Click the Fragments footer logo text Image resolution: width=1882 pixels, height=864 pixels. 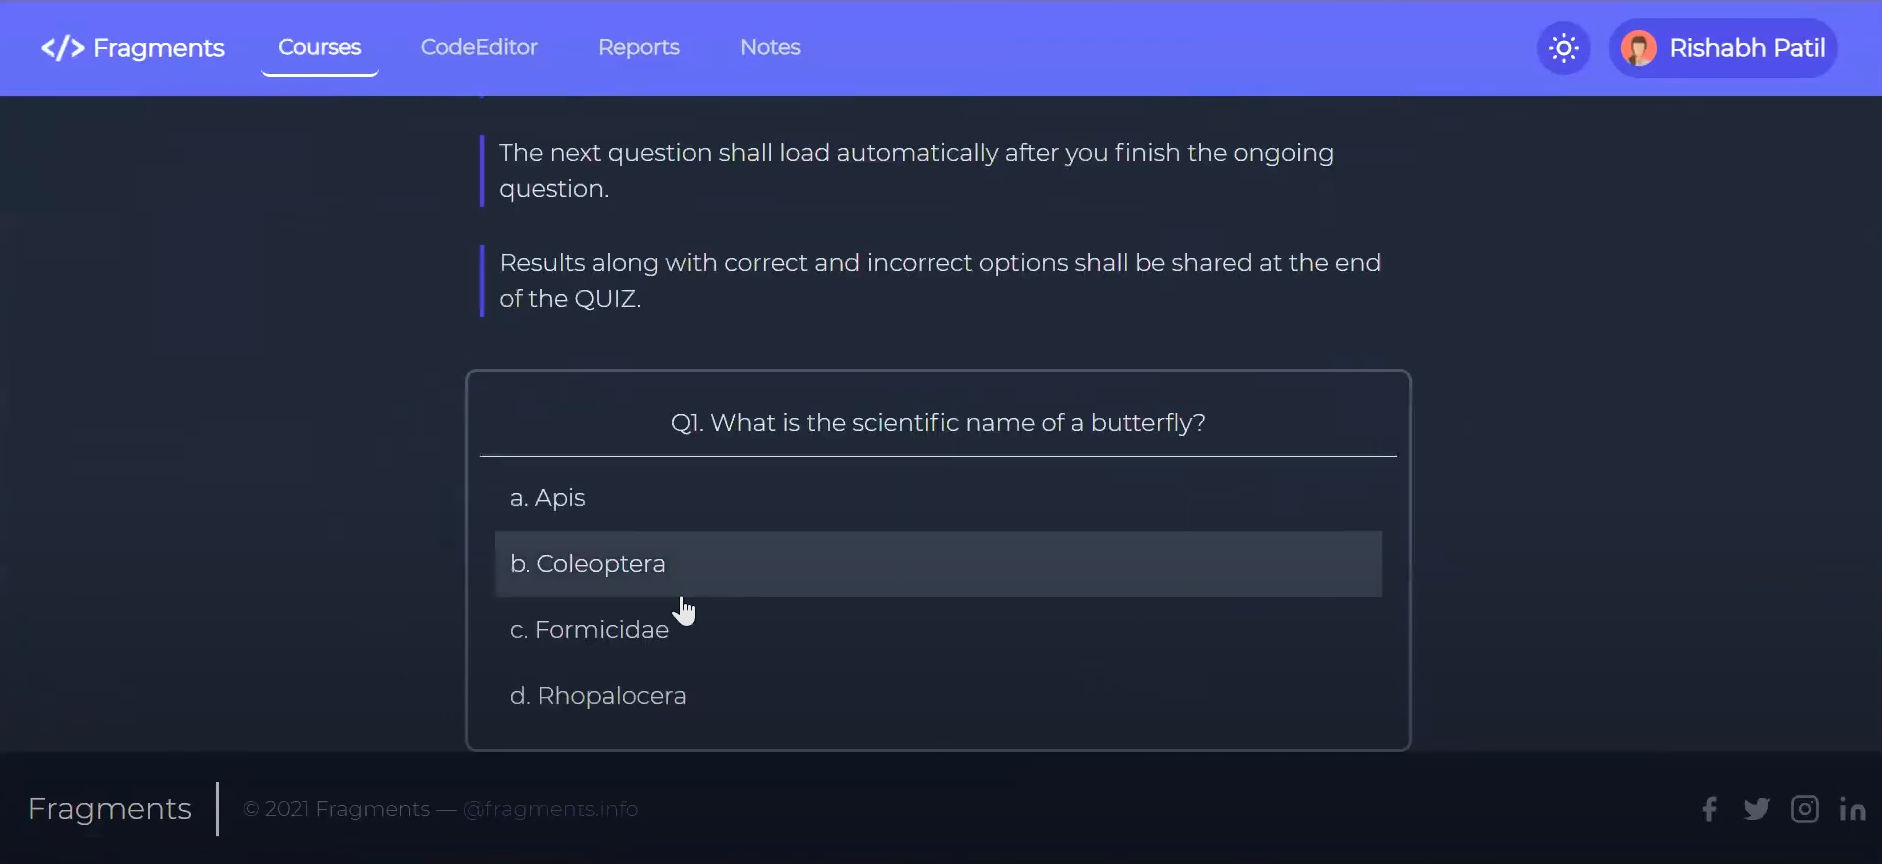click(x=110, y=808)
